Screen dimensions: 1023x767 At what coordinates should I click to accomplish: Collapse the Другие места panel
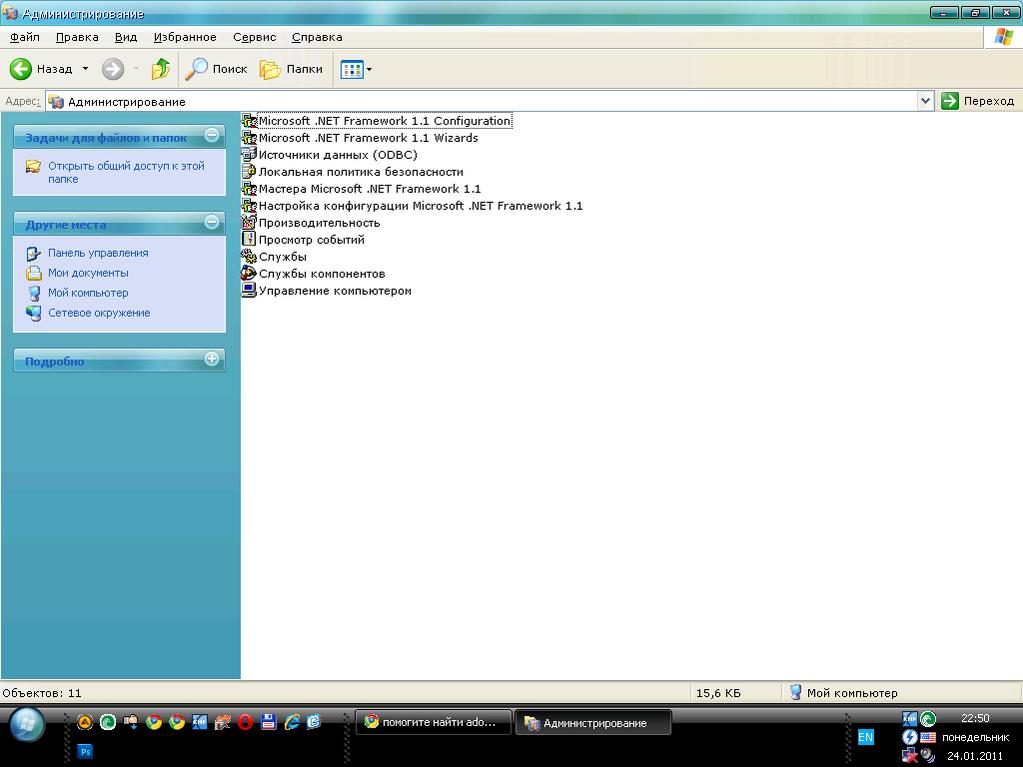tap(211, 222)
